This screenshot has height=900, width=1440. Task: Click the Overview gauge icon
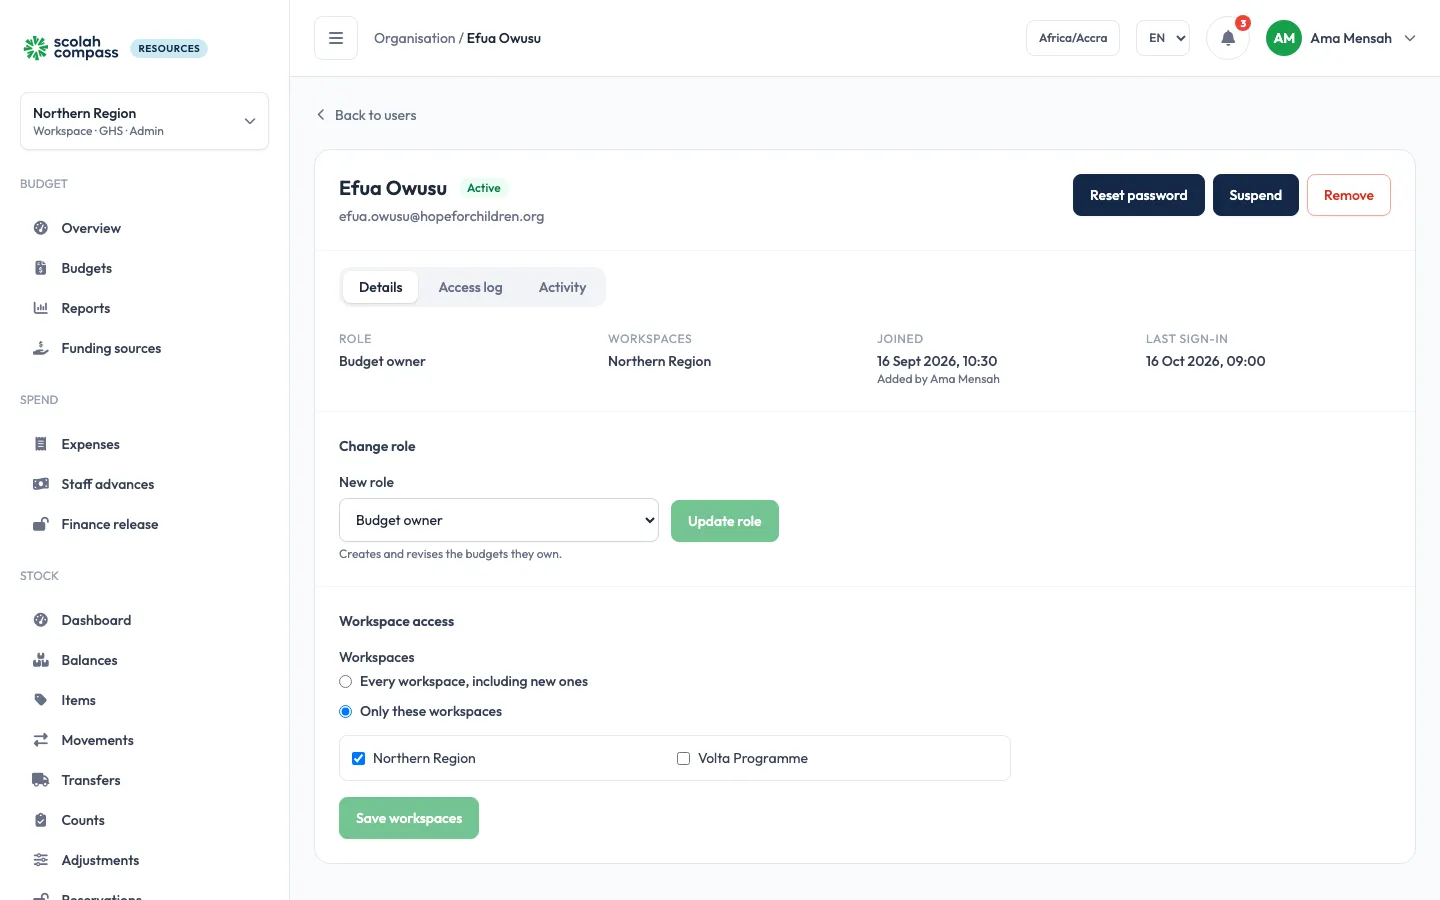(41, 228)
